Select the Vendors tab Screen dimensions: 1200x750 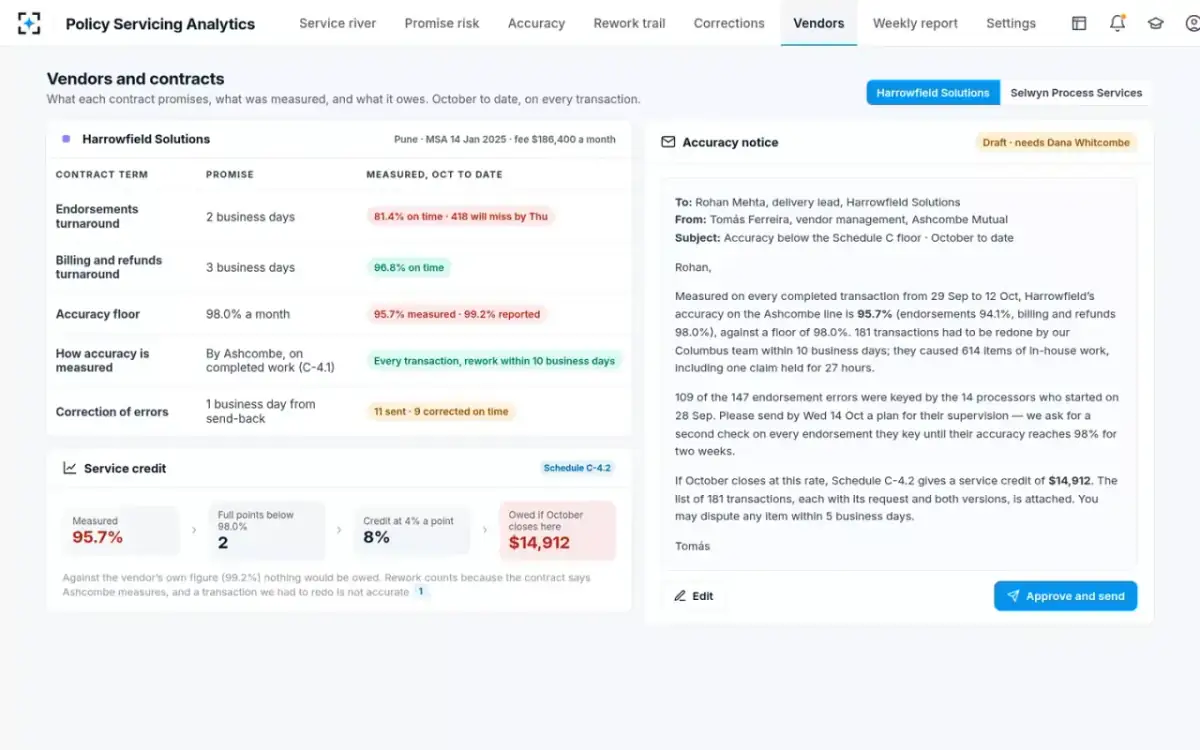tap(818, 23)
